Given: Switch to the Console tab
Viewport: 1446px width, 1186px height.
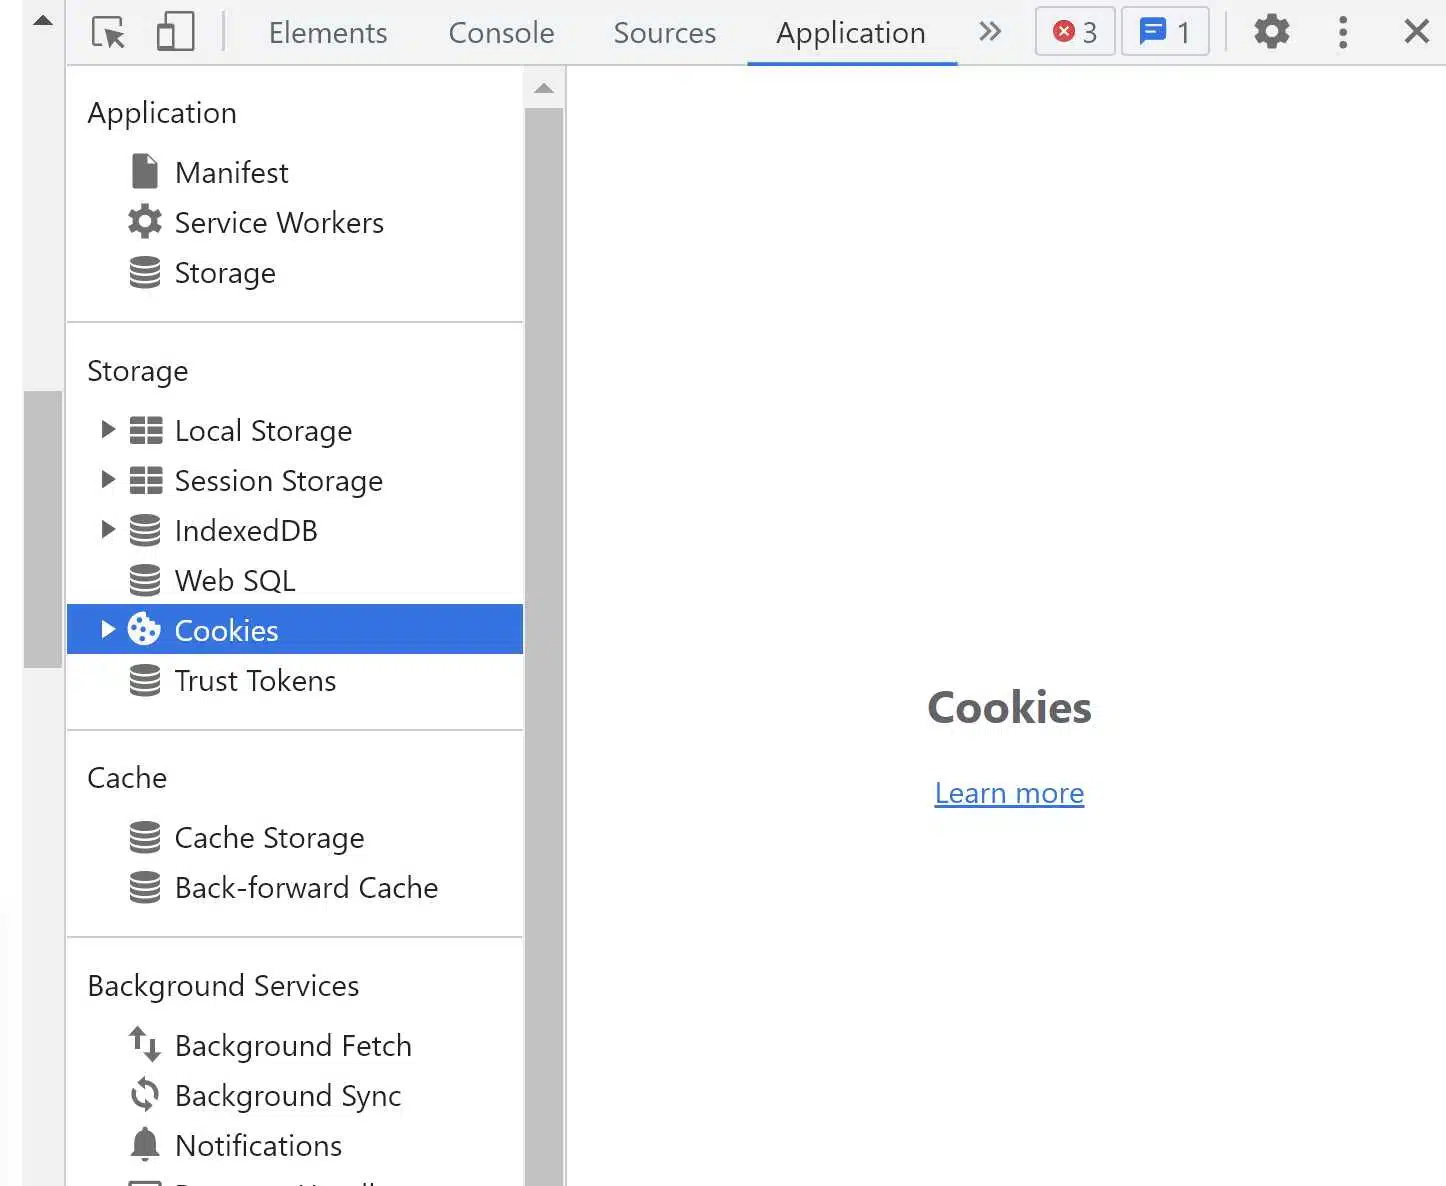Looking at the screenshot, I should (x=501, y=33).
